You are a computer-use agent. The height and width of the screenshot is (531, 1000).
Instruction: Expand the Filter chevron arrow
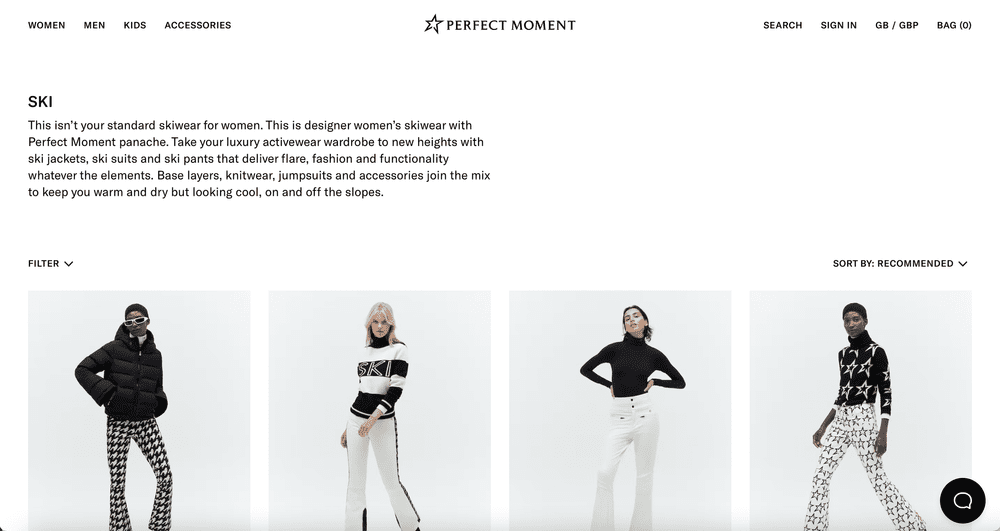[69, 264]
